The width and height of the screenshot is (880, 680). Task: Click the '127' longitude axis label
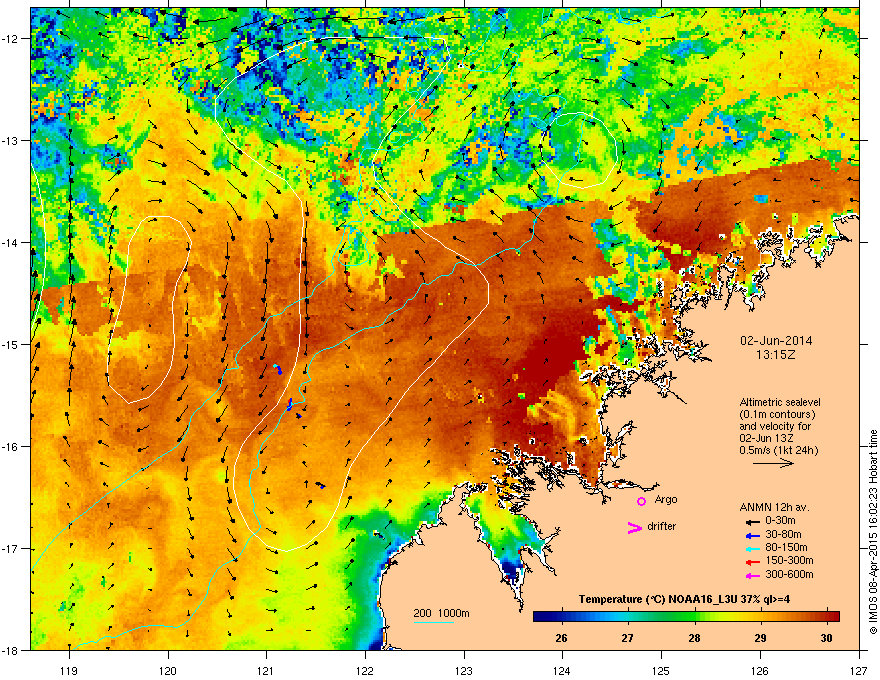[x=859, y=670]
